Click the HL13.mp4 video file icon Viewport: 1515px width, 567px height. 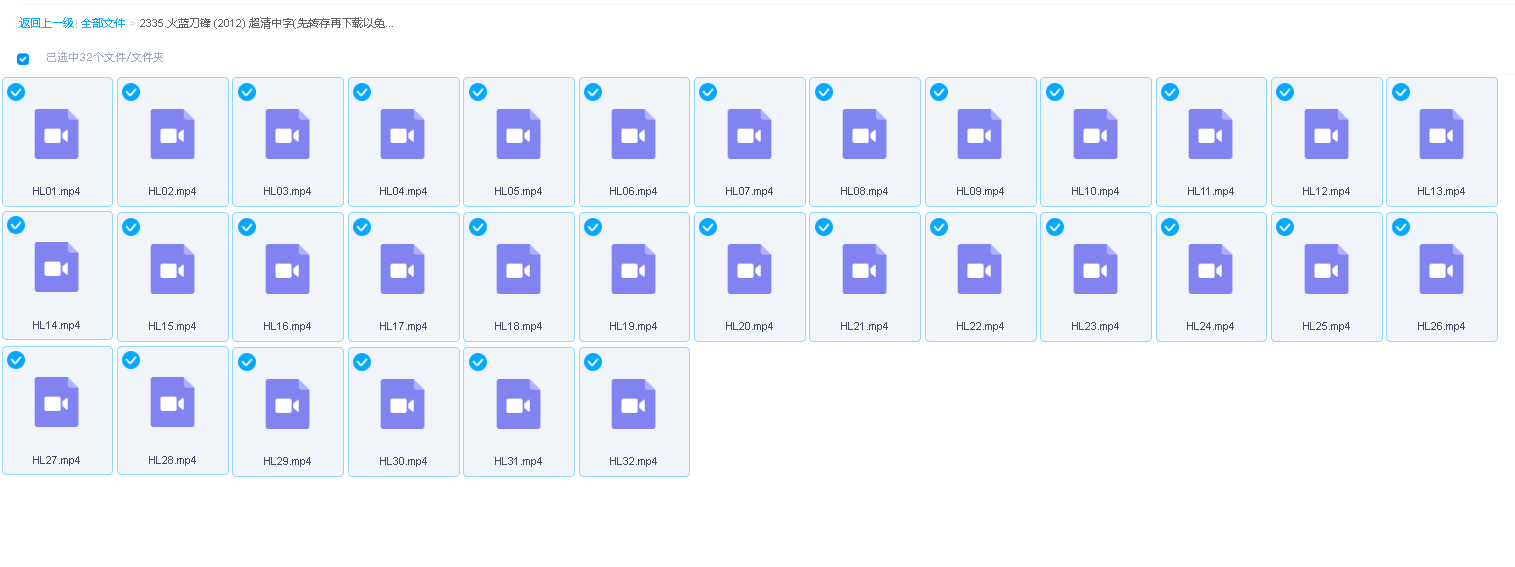tap(1441, 134)
